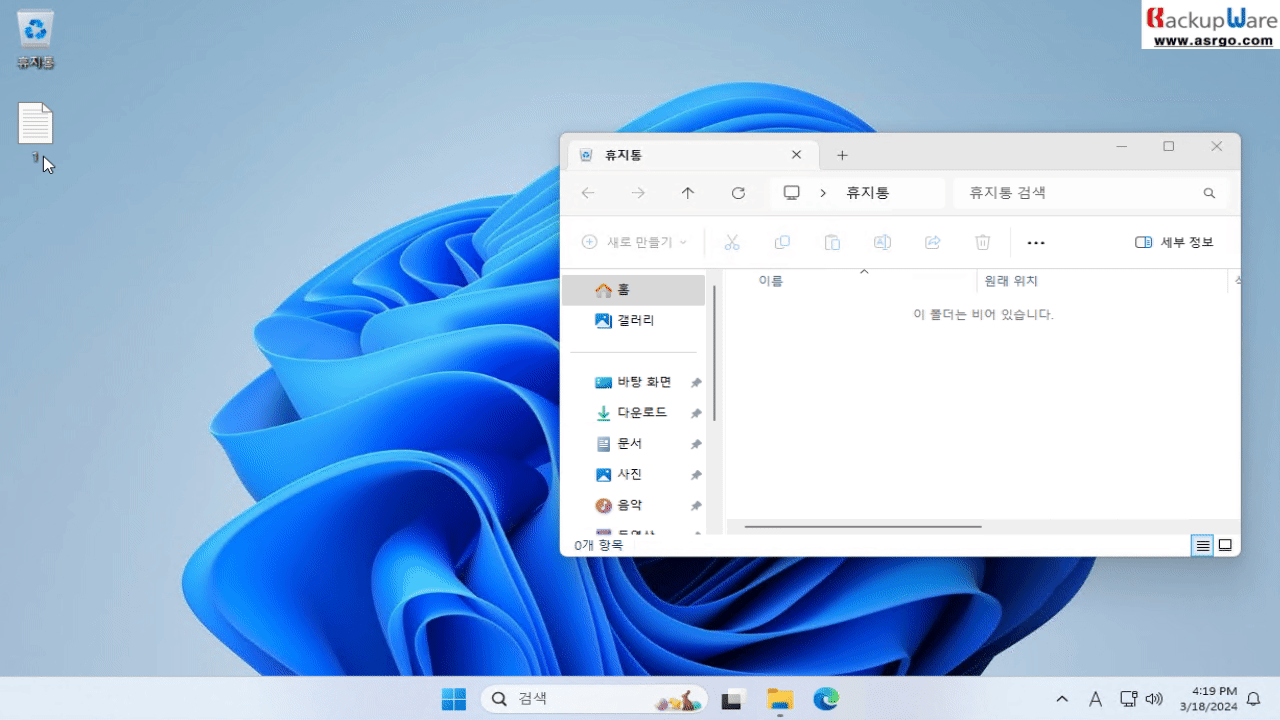Select the text file named 1 on desktop
1280x720 pixels.
35,132
